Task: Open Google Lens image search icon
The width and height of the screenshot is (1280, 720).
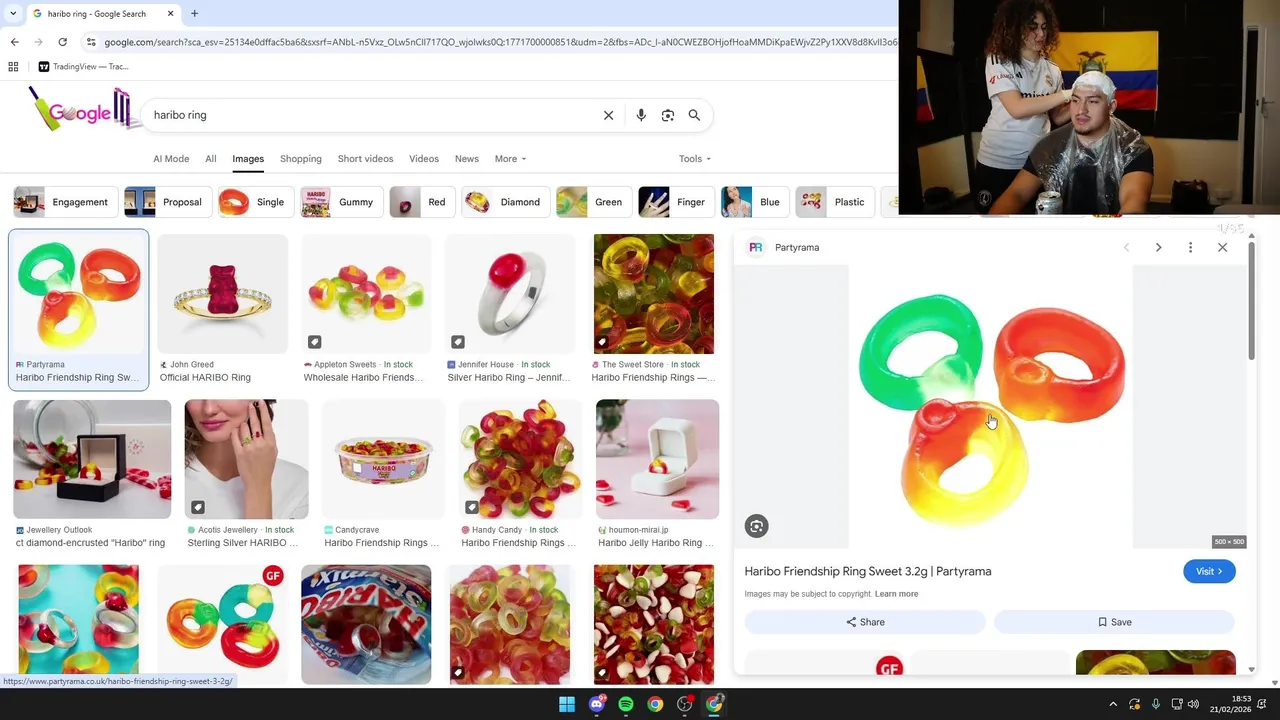Action: point(668,115)
